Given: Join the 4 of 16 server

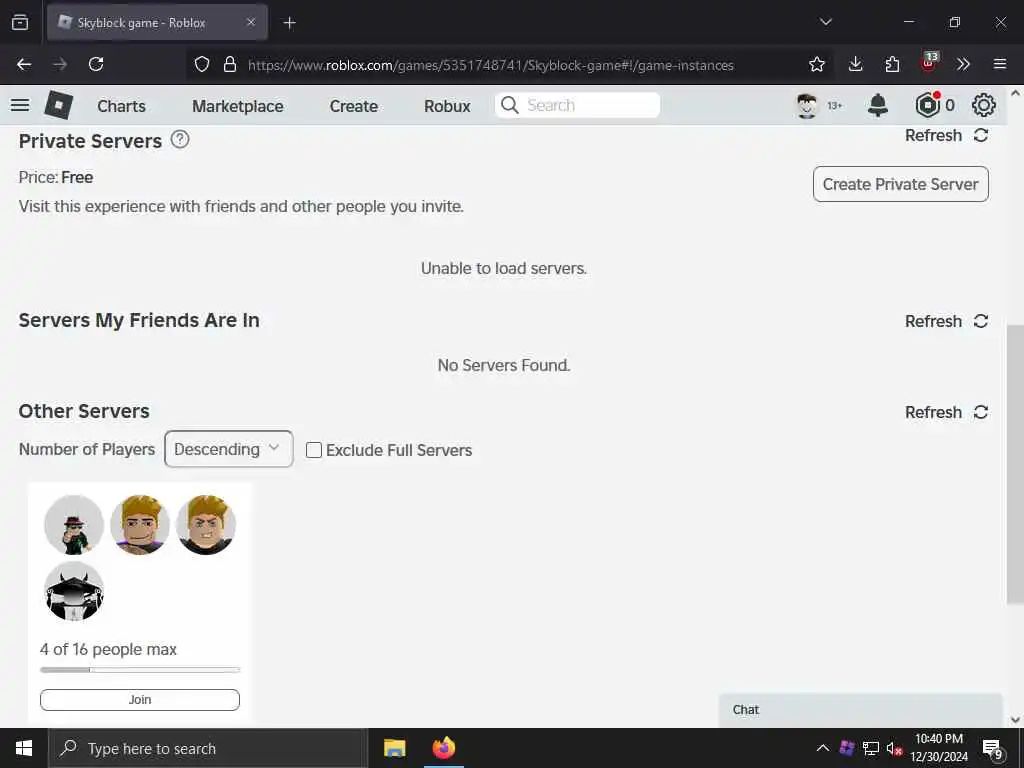Looking at the screenshot, I should 140,699.
